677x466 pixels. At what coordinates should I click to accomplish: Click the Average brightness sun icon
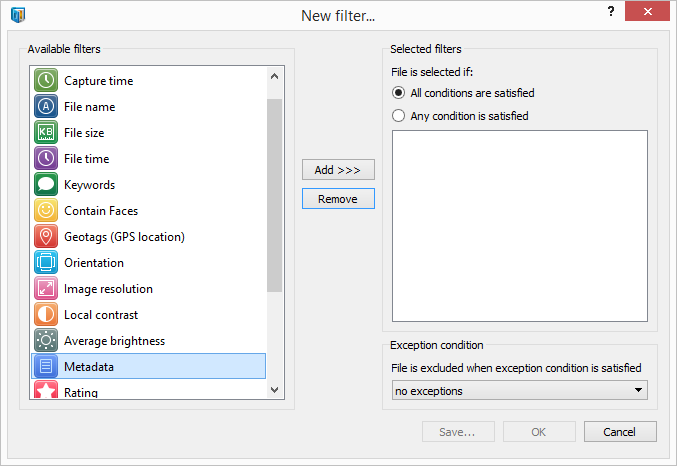46,340
